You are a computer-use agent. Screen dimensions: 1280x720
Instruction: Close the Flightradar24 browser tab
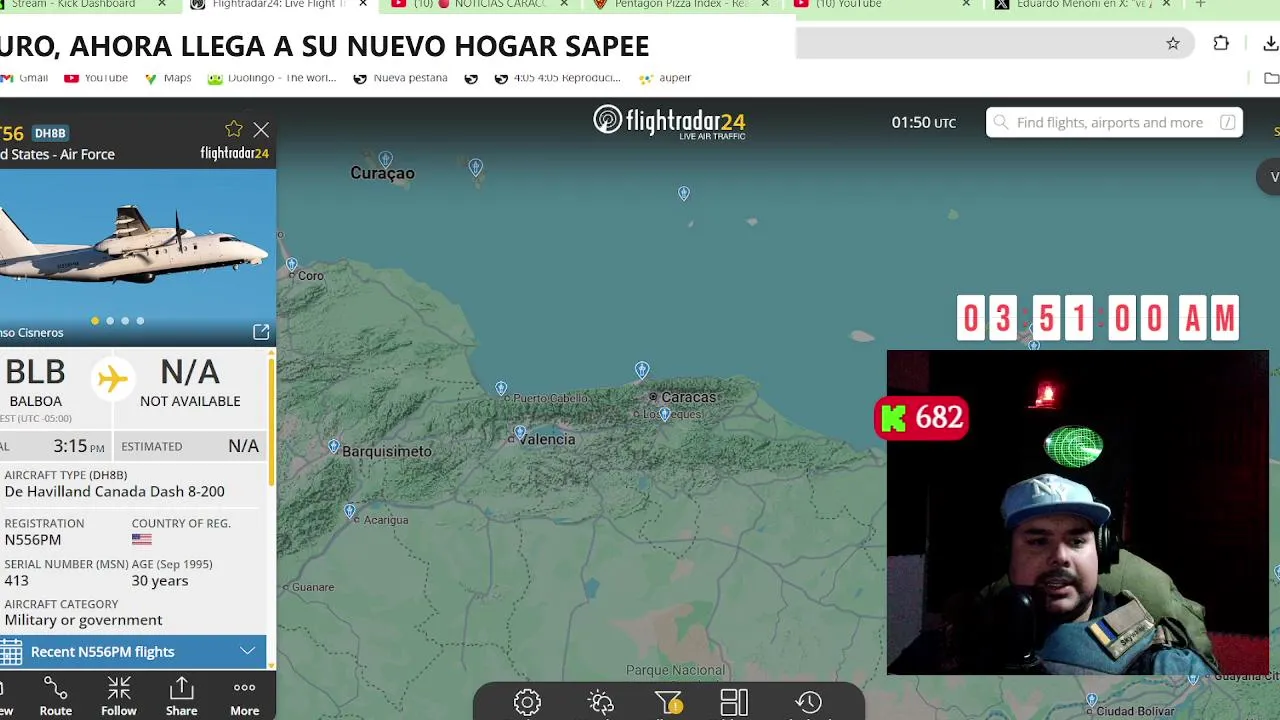click(x=363, y=4)
